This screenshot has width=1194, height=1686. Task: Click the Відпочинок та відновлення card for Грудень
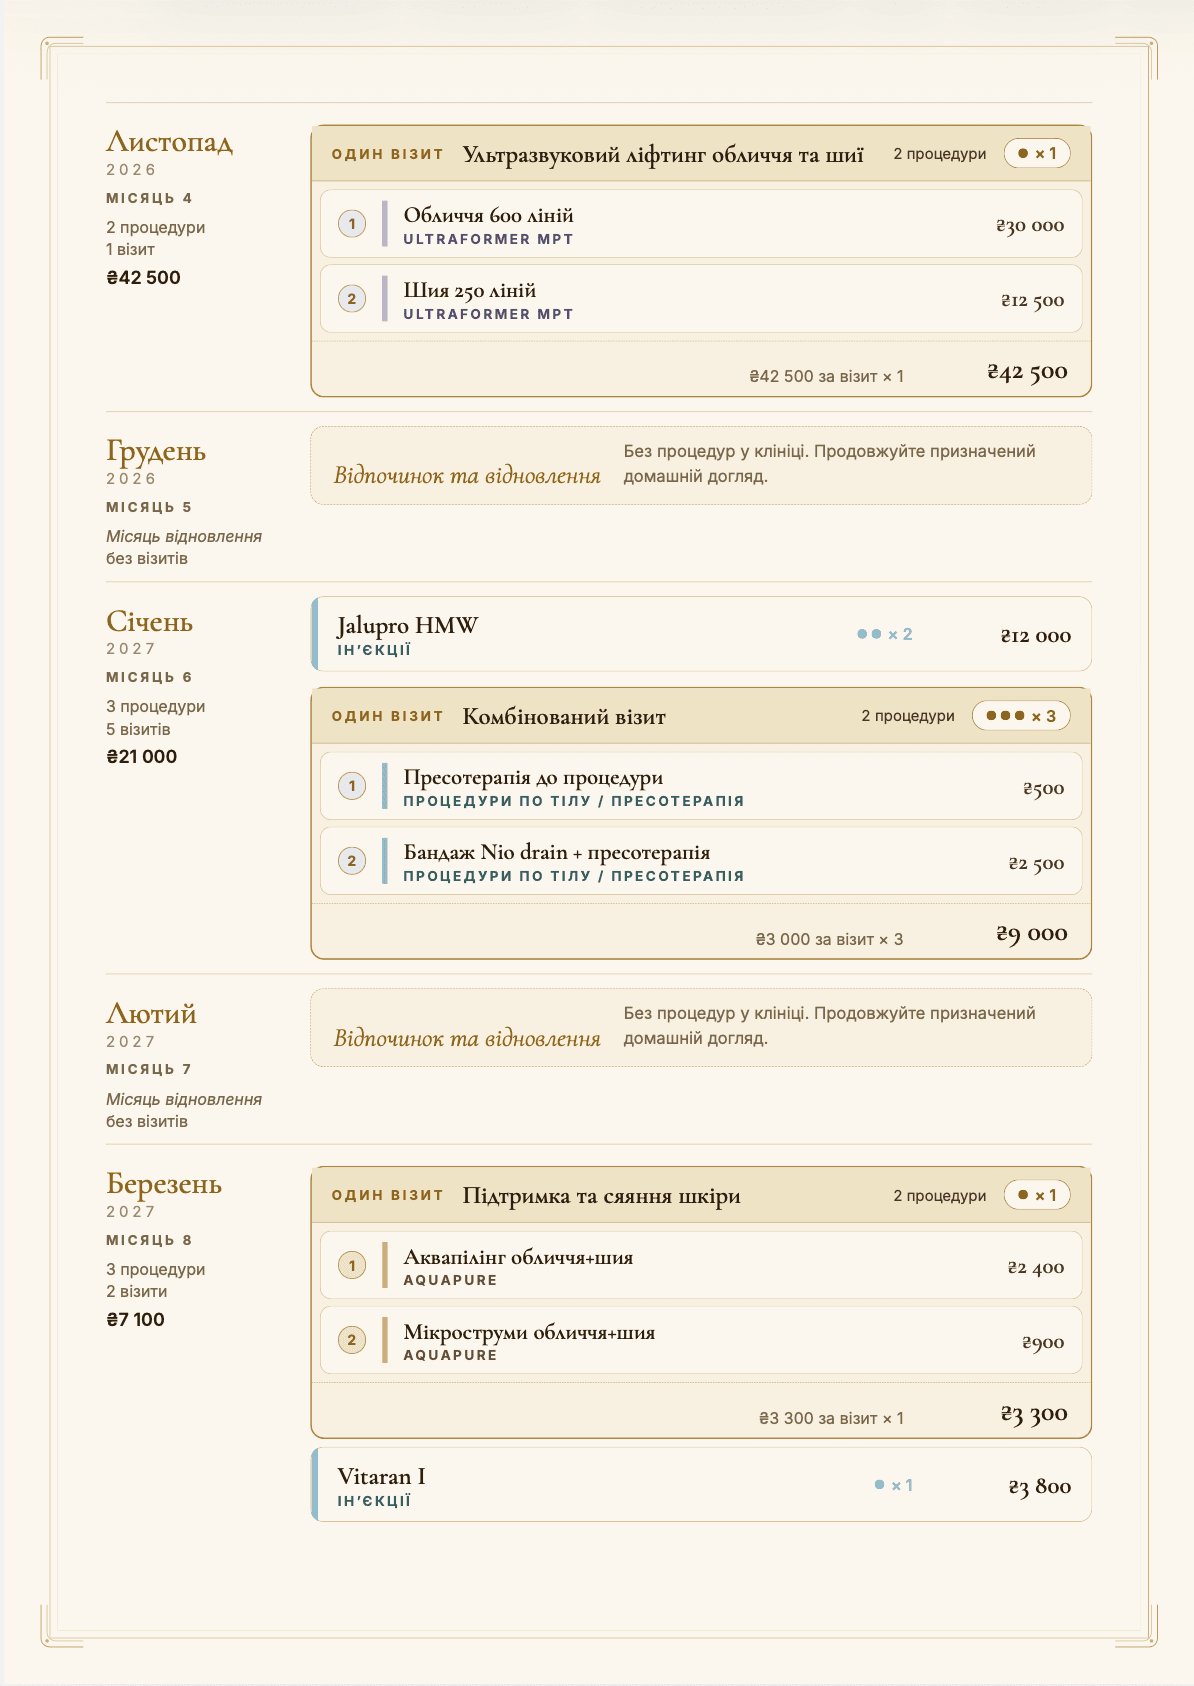(x=701, y=466)
